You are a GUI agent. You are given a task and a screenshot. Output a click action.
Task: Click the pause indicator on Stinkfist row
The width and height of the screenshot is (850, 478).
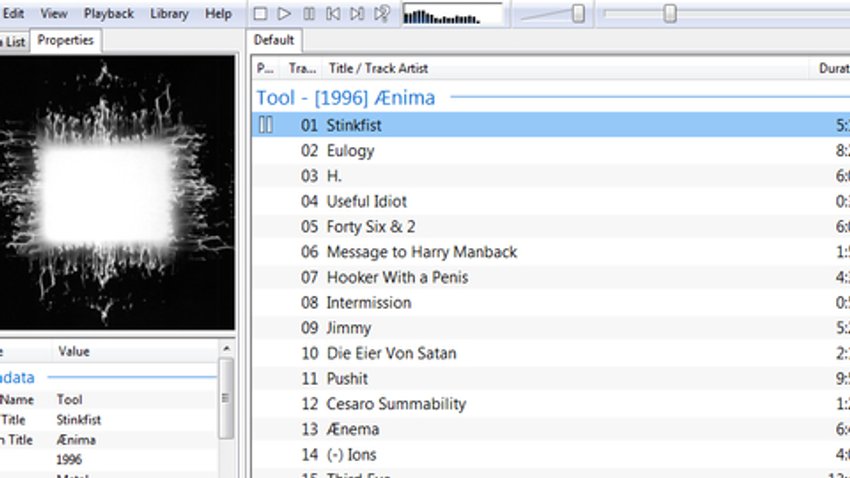point(266,125)
